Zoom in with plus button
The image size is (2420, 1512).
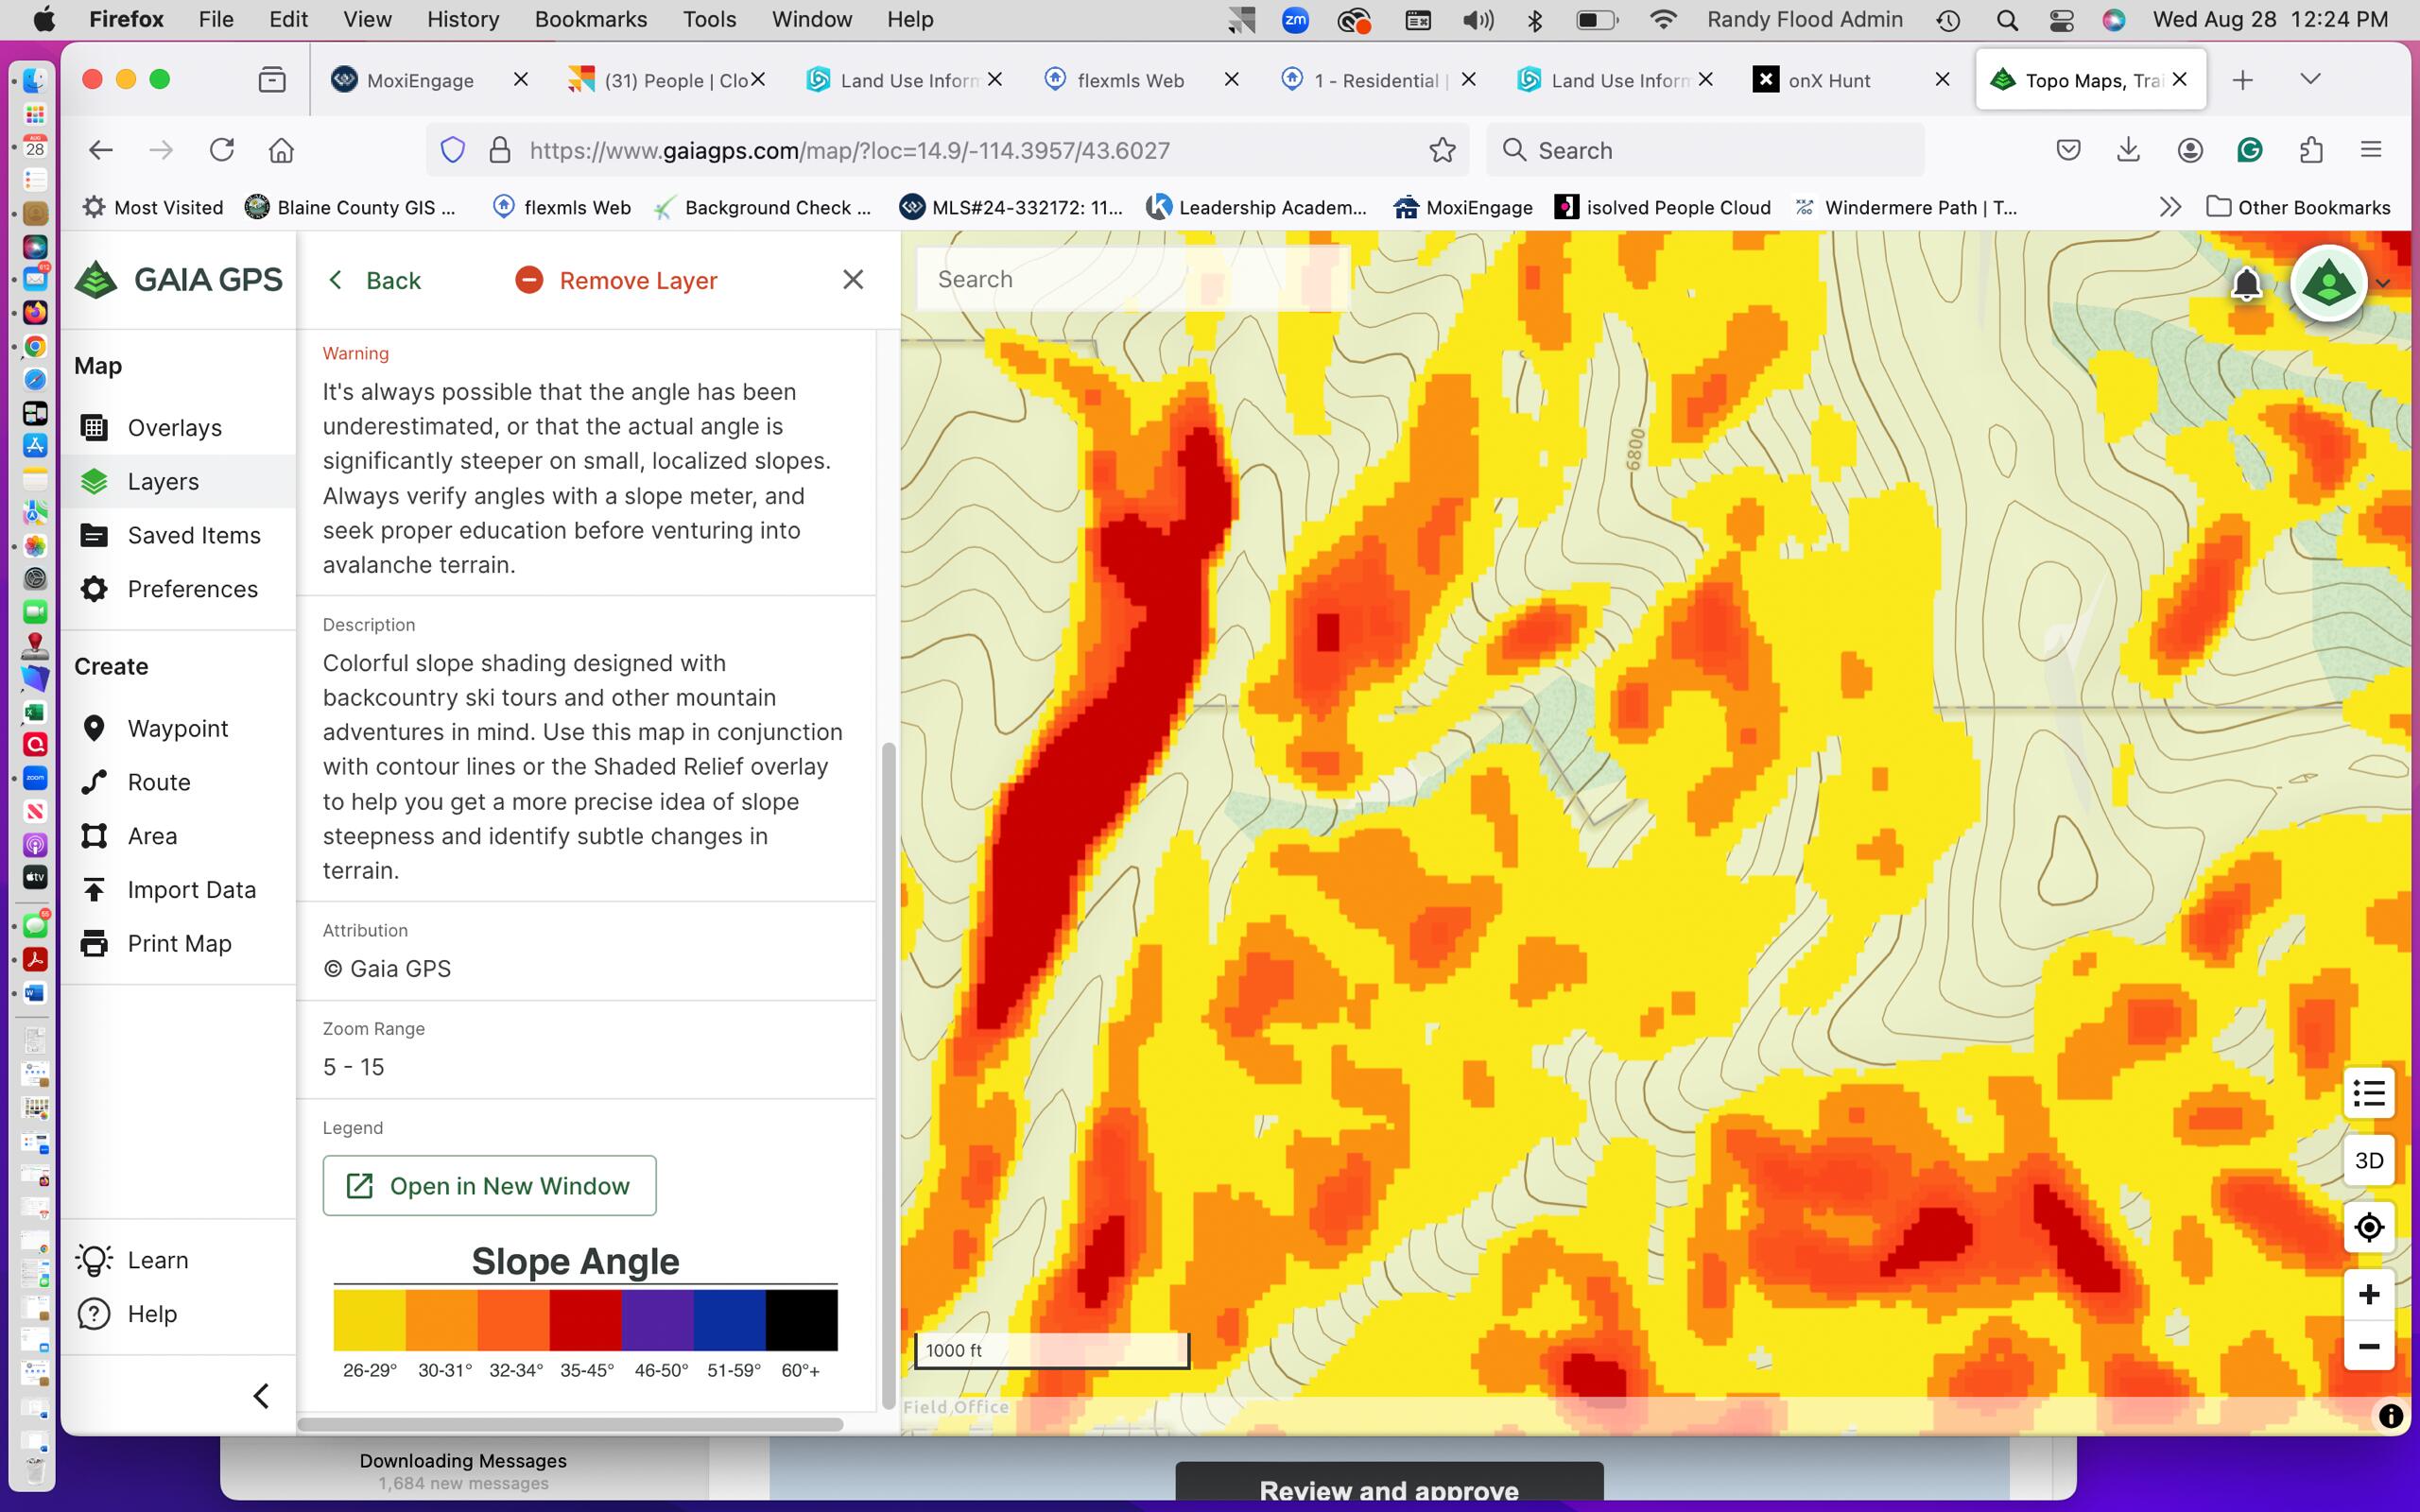click(2368, 1295)
